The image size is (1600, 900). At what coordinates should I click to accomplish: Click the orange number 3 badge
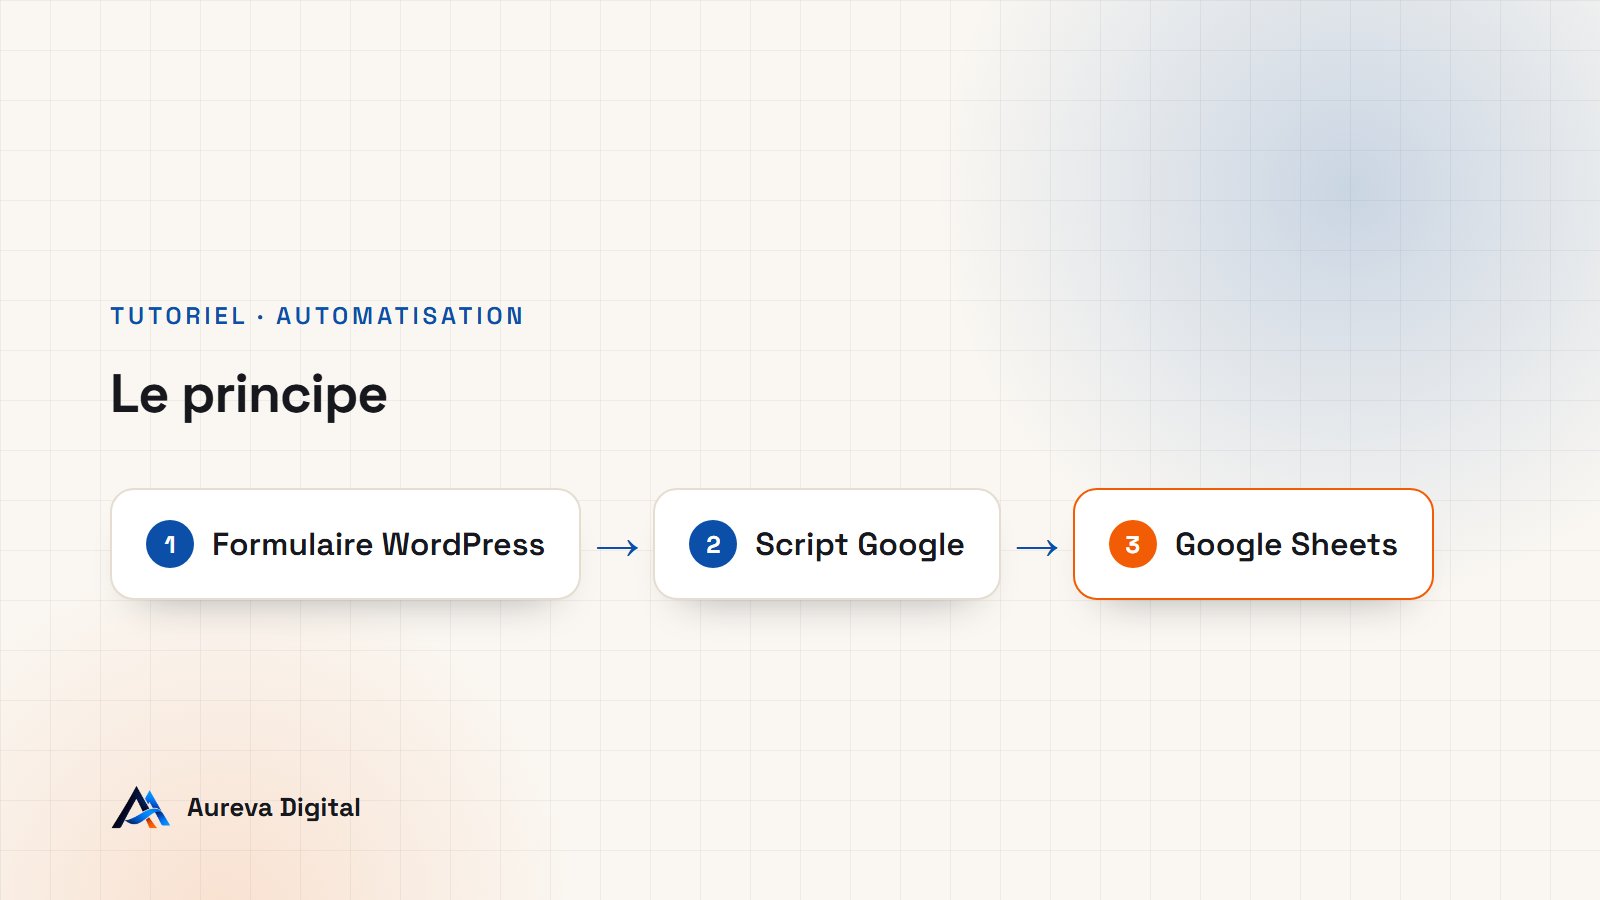[x=1133, y=544]
